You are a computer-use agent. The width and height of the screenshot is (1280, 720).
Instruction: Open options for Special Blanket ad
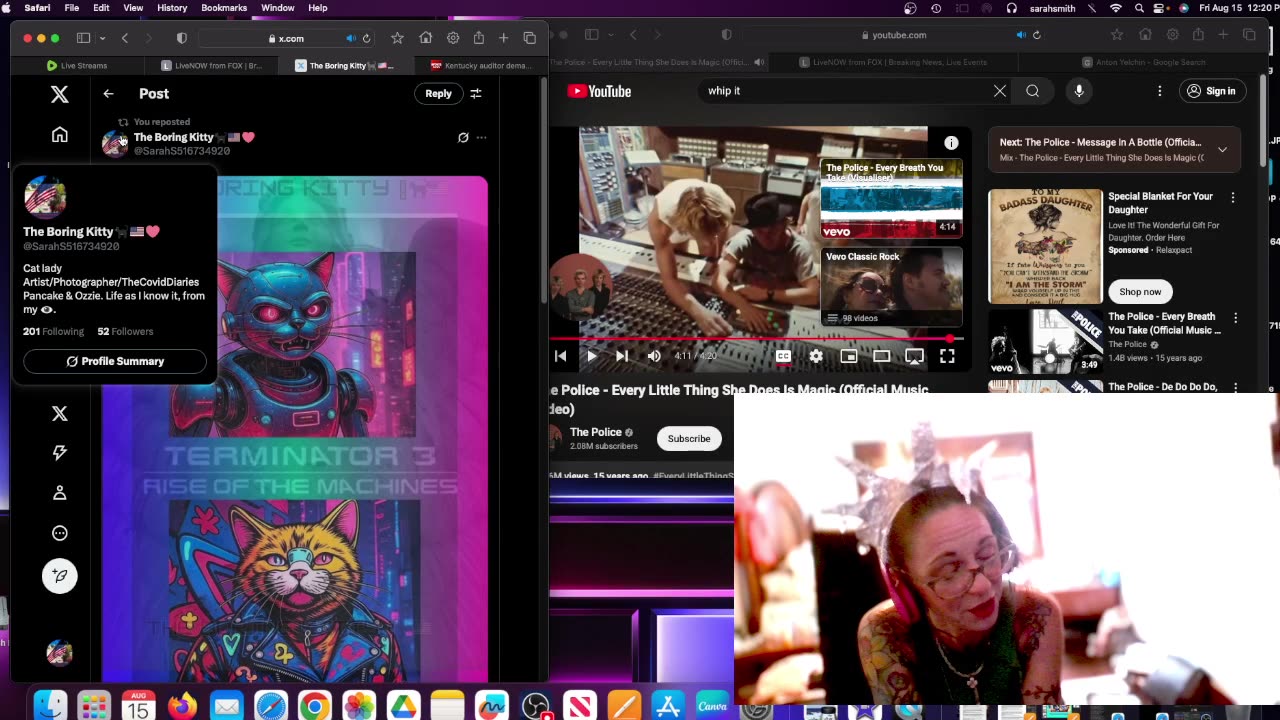click(x=1233, y=198)
